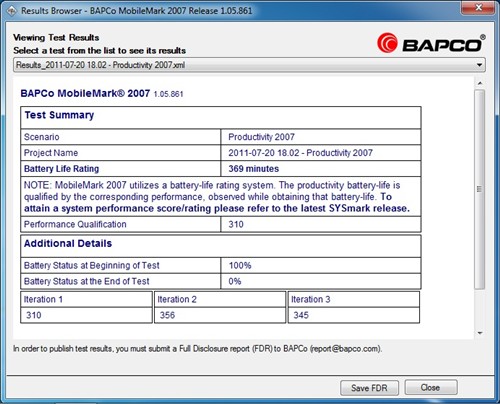This screenshot has height=404, width=500.
Task: Click the dropdown arrow for results list
Action: click(479, 65)
